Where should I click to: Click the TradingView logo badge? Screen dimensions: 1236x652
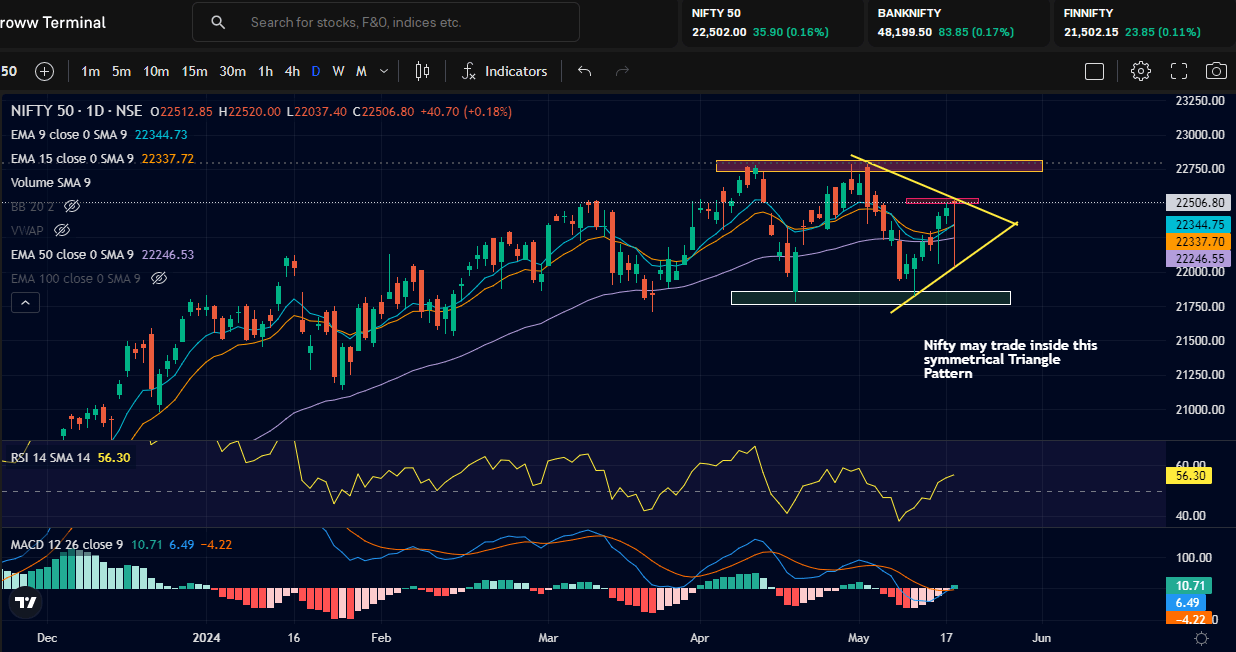pyautogui.click(x=26, y=602)
